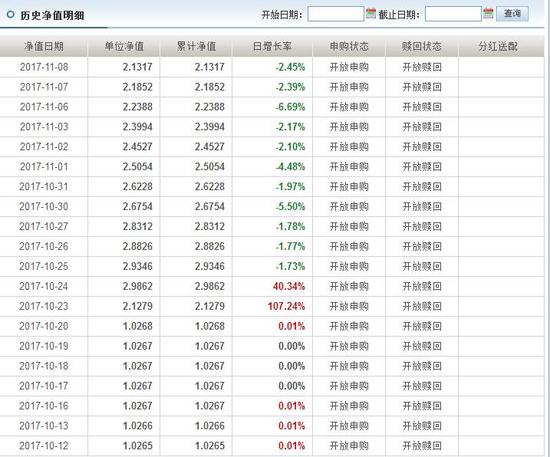Image resolution: width=550 pixels, height=457 pixels.
Task: Select the date 2017-10-13
Action: coord(44,426)
